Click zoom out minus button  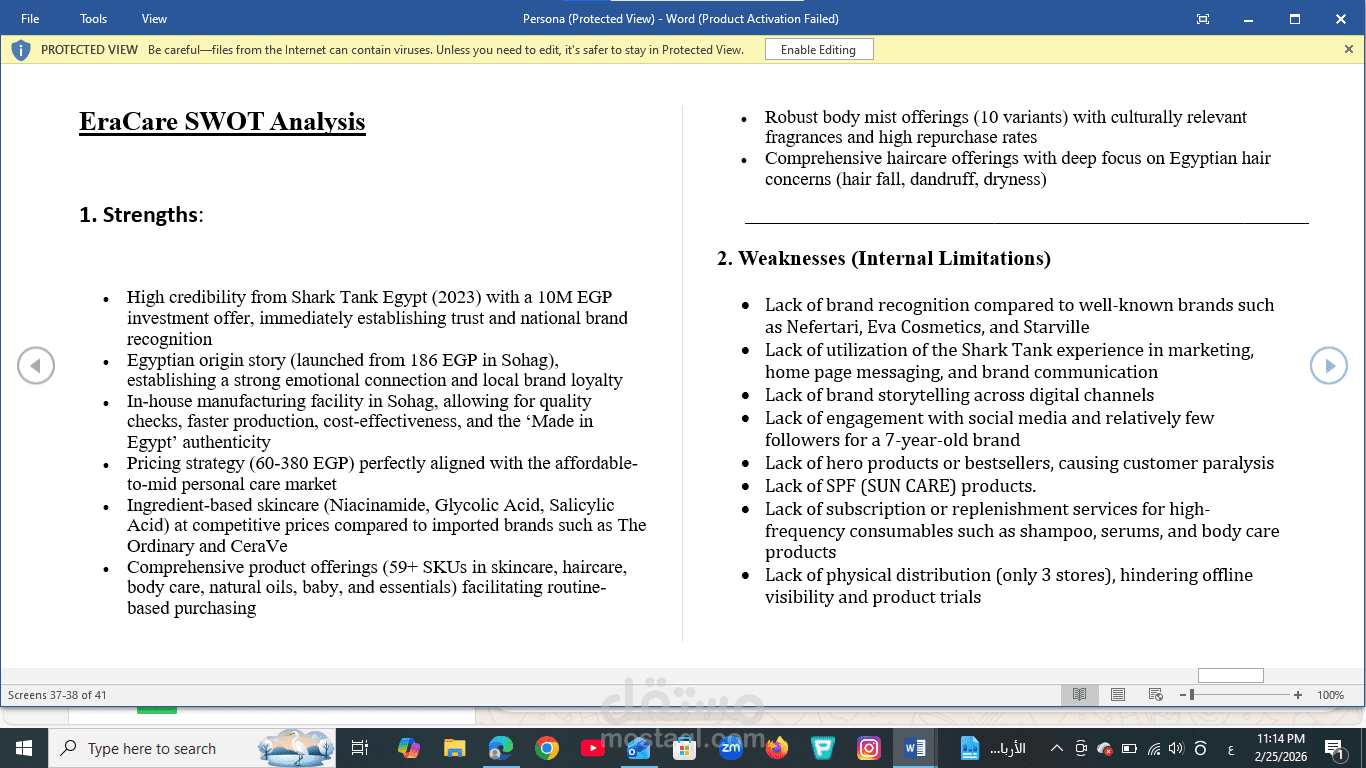1182,695
